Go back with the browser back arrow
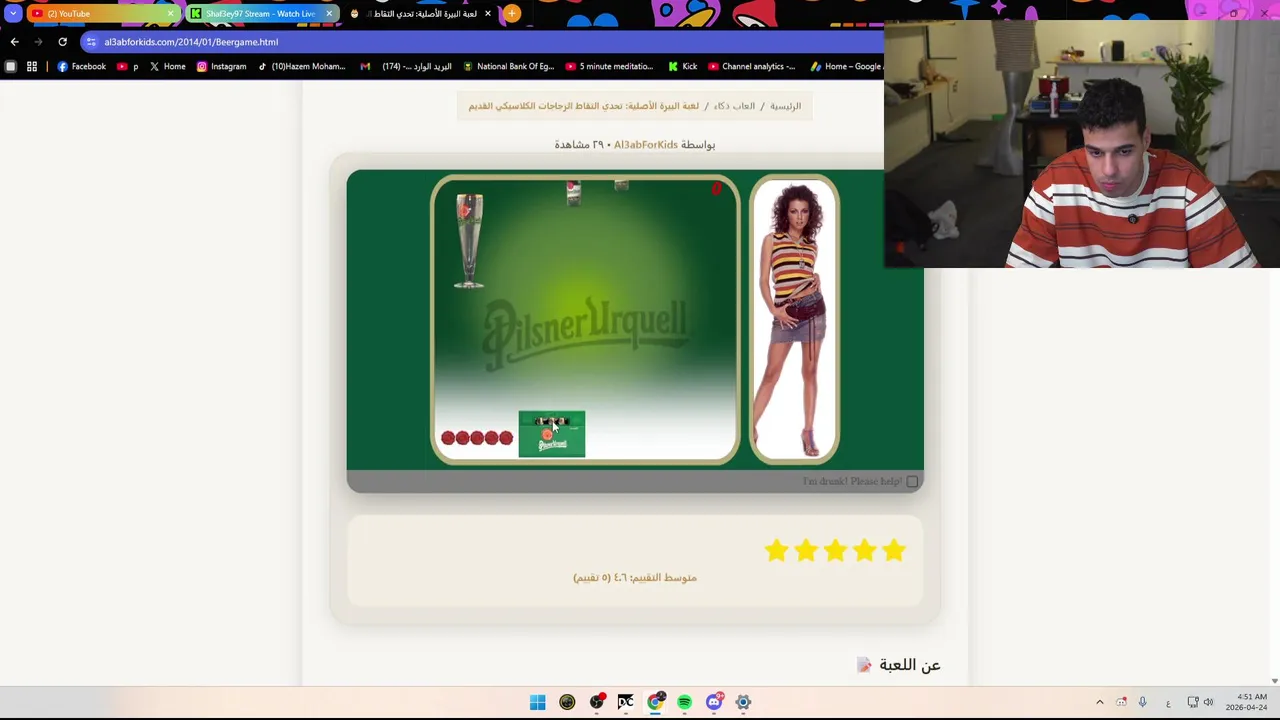 [x=14, y=42]
